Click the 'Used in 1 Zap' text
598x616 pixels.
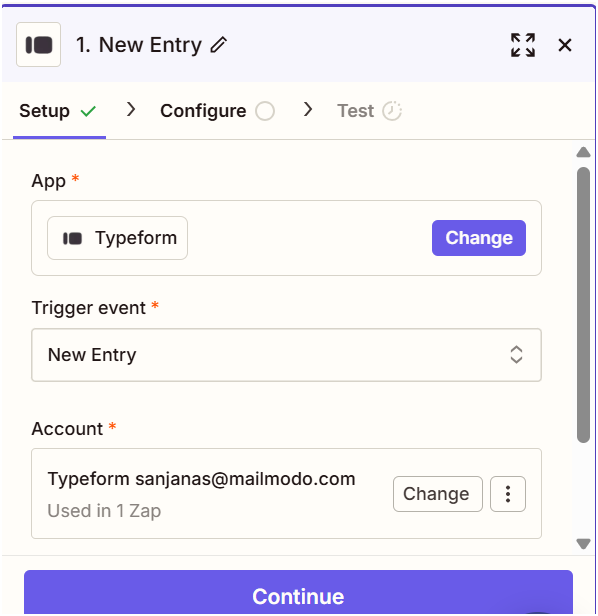click(104, 511)
